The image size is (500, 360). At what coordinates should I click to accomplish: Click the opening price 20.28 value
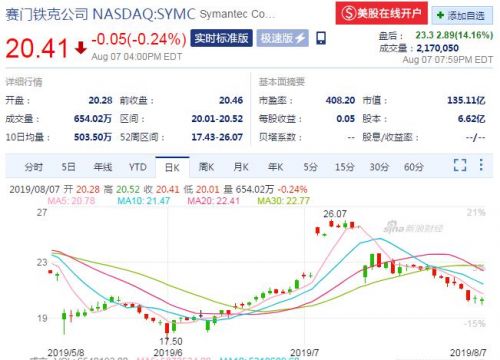[x=100, y=100]
